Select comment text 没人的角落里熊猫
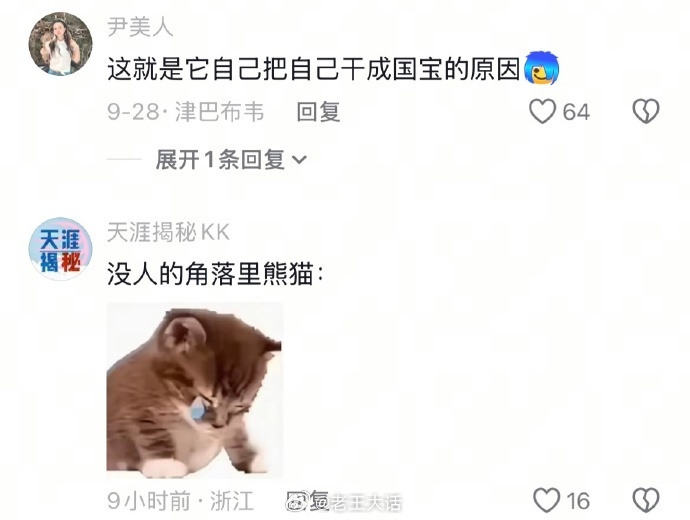 click(x=210, y=274)
